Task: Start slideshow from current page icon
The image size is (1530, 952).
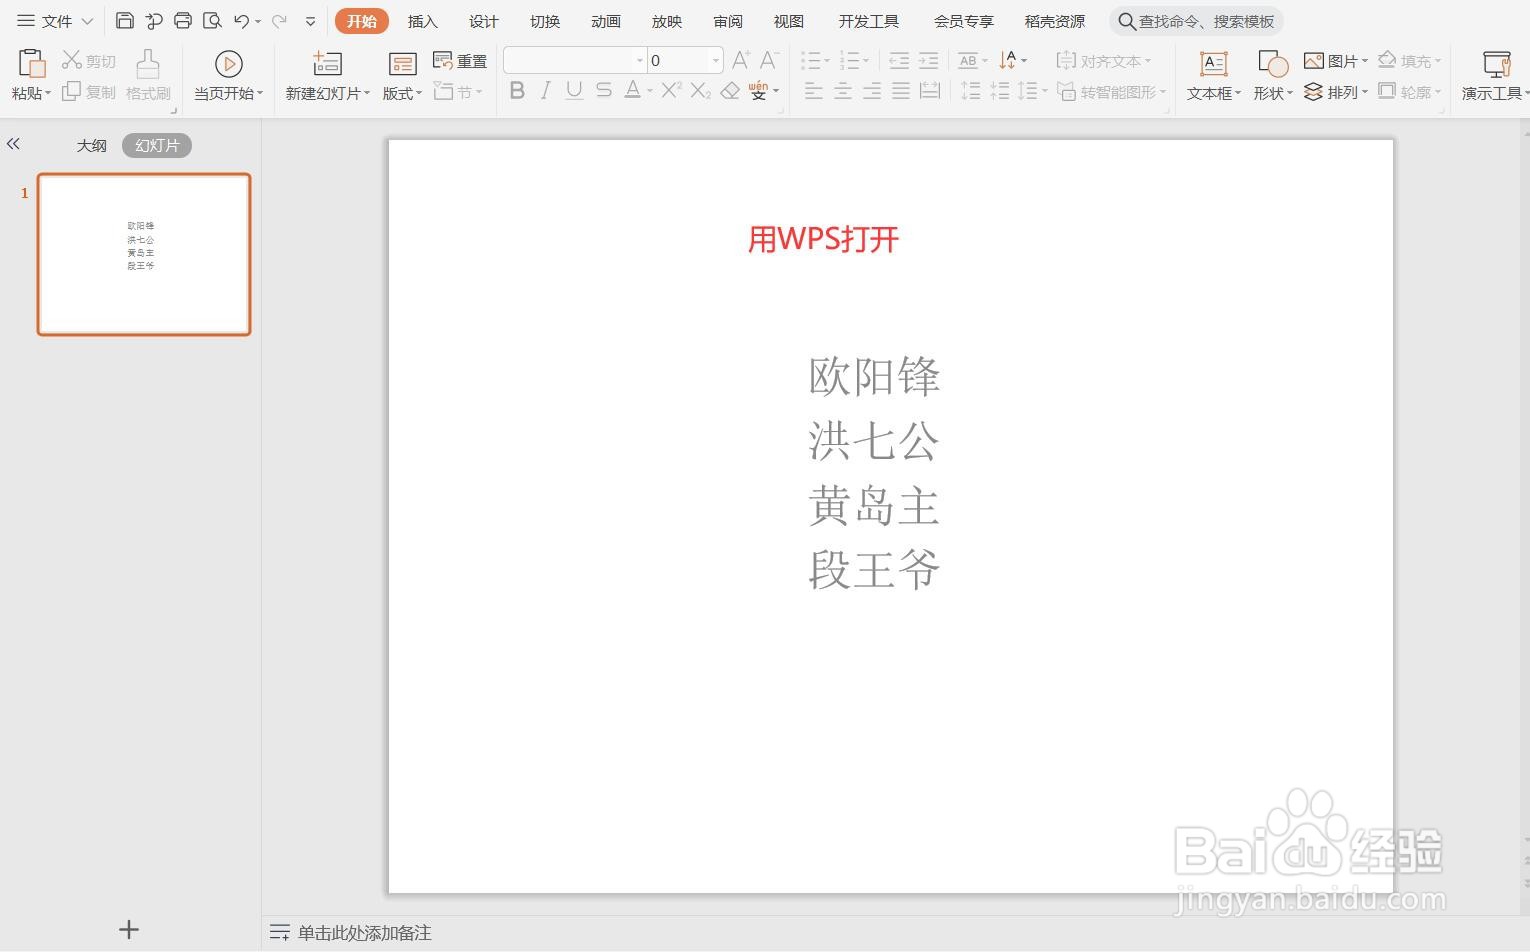Action: [x=229, y=64]
